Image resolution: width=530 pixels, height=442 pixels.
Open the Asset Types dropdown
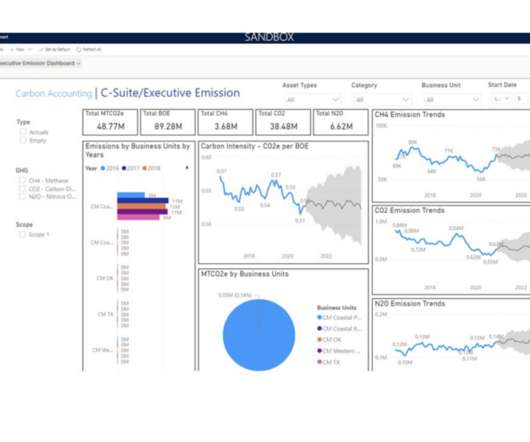tap(312, 100)
